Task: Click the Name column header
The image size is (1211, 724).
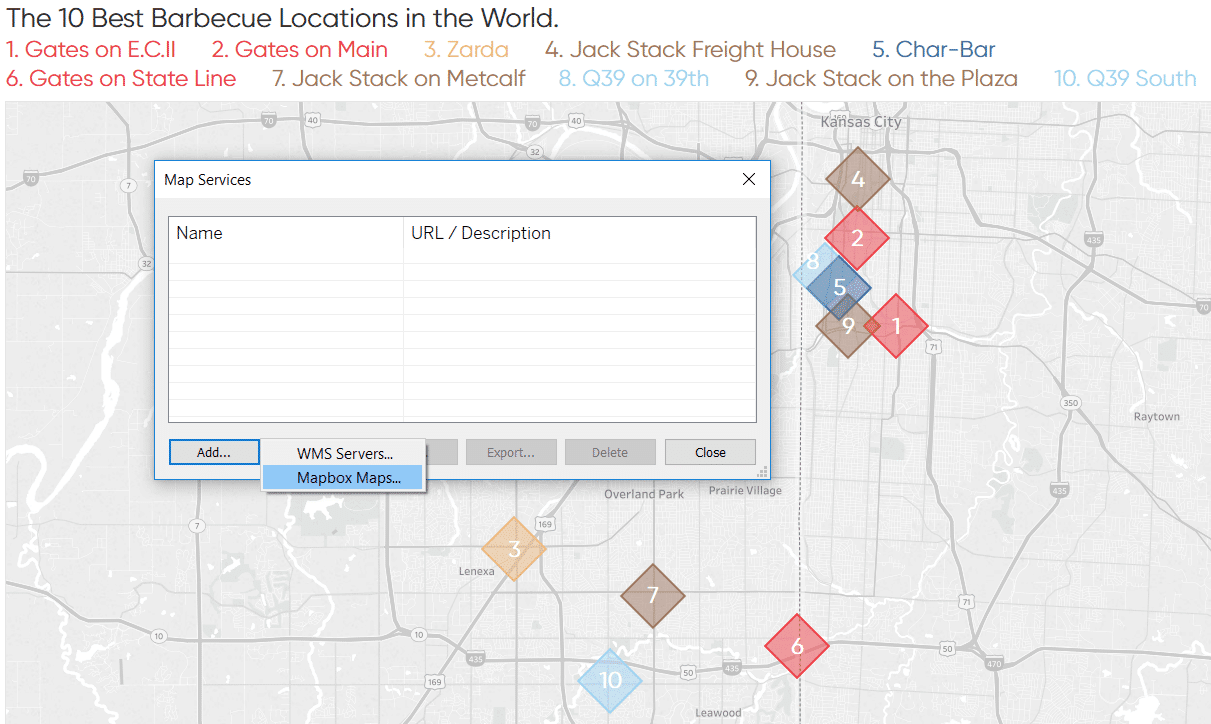Action: 199,233
